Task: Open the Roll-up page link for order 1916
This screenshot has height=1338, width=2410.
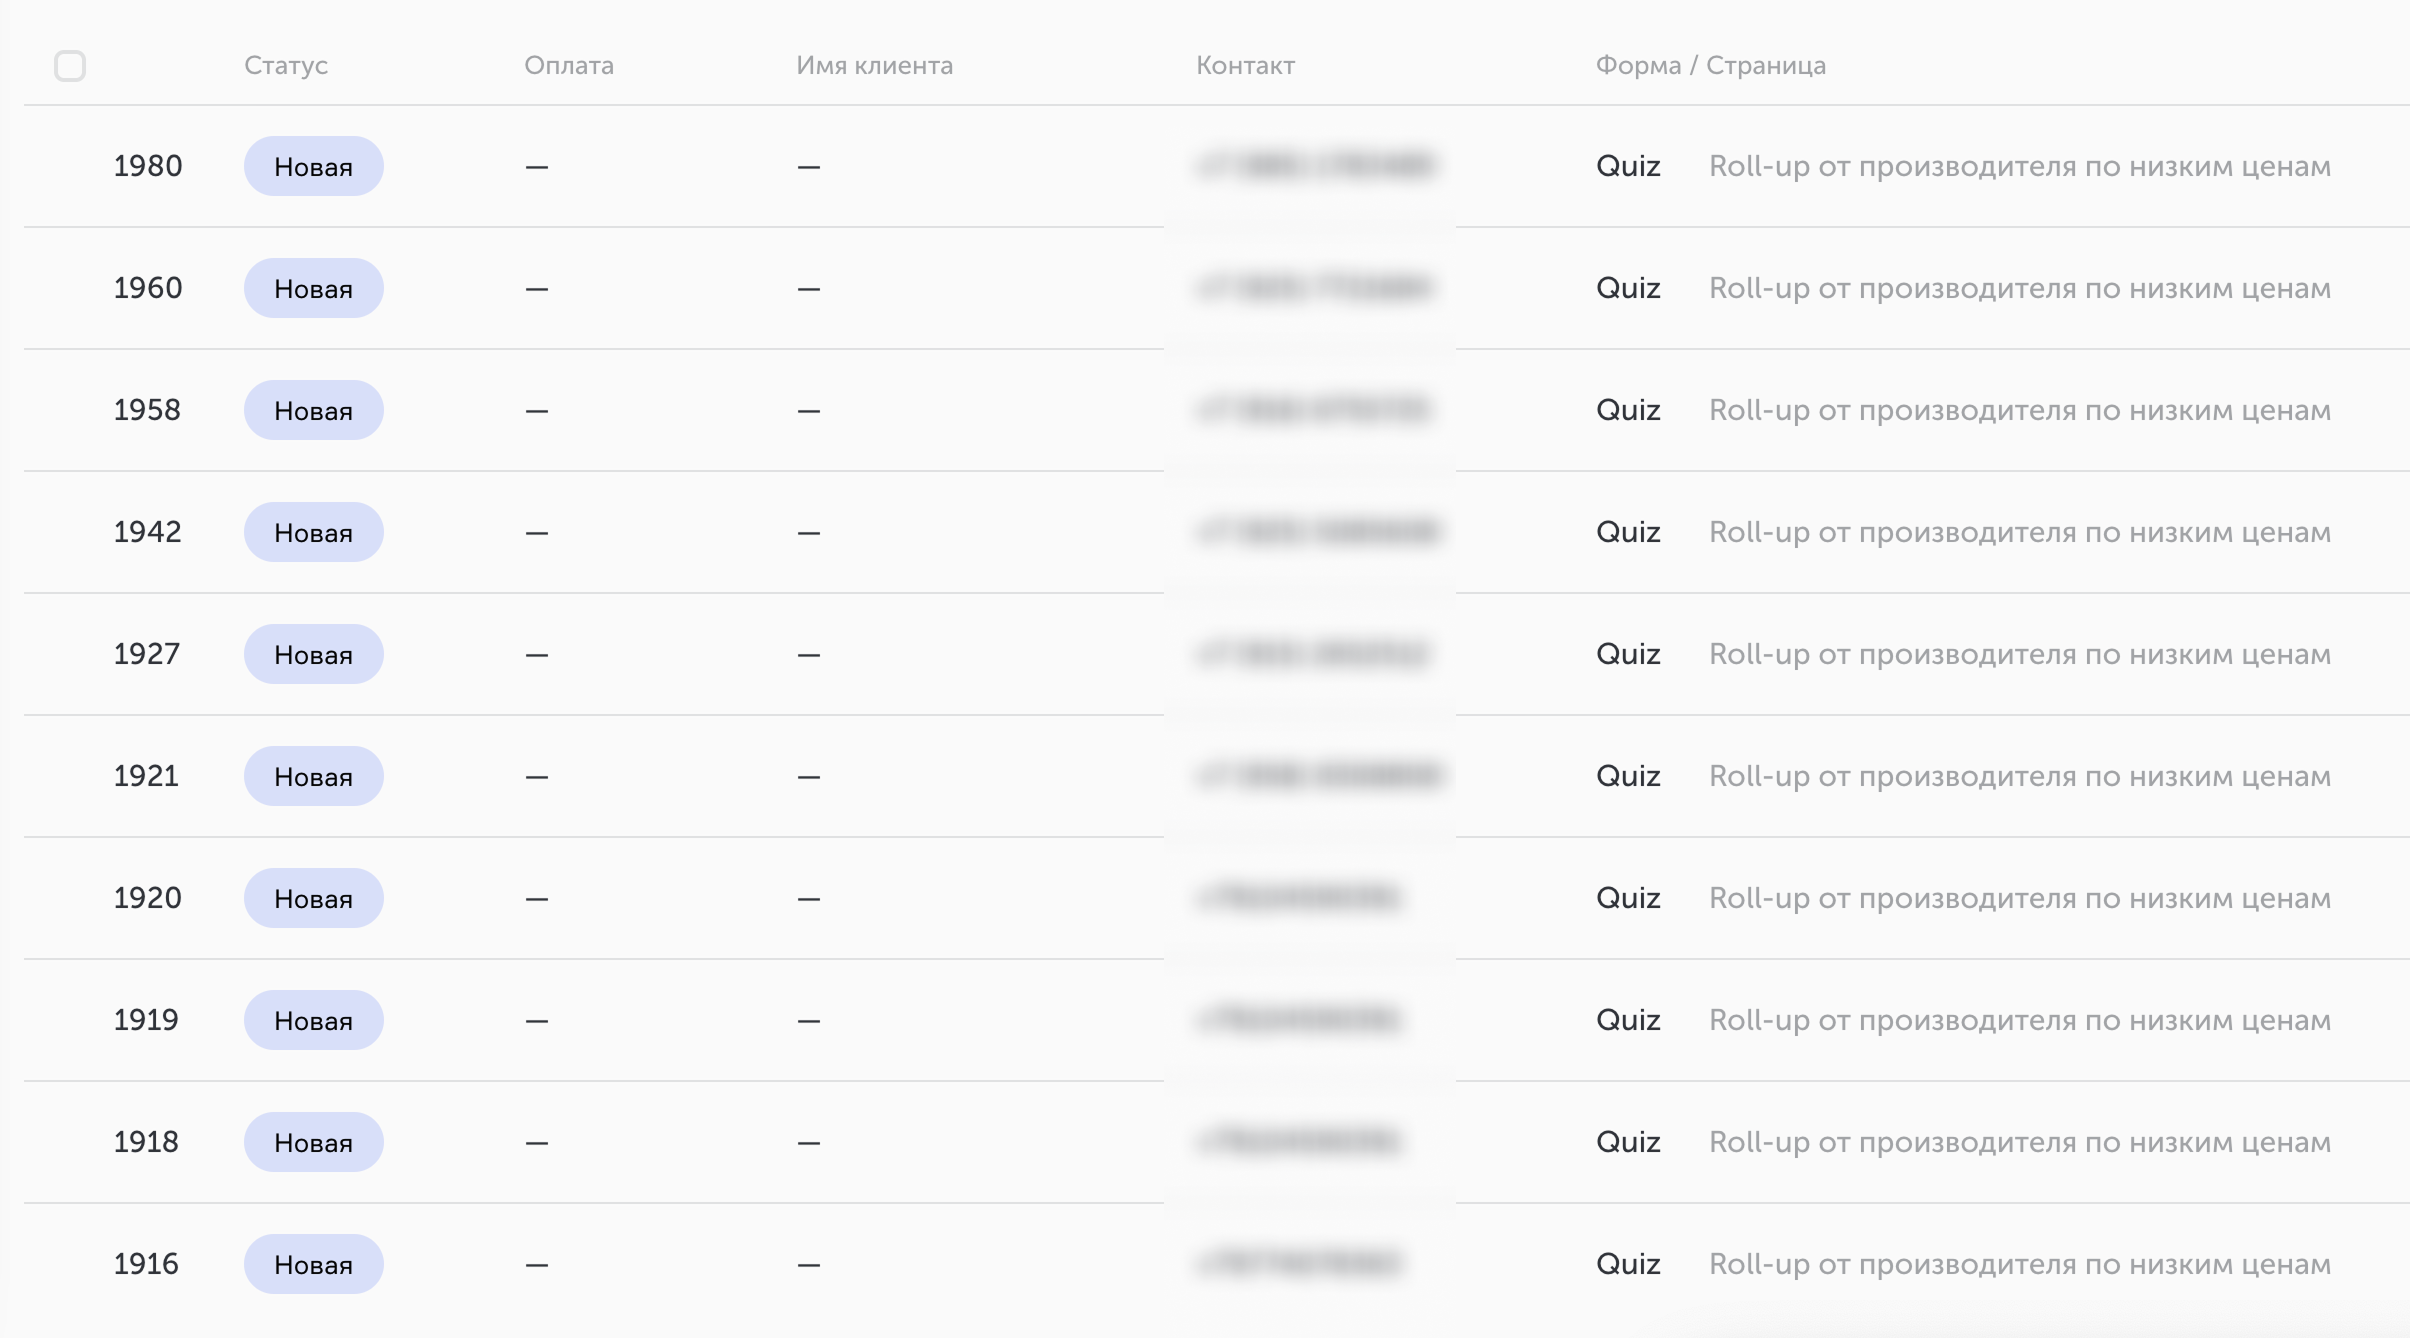Action: 2020,1264
